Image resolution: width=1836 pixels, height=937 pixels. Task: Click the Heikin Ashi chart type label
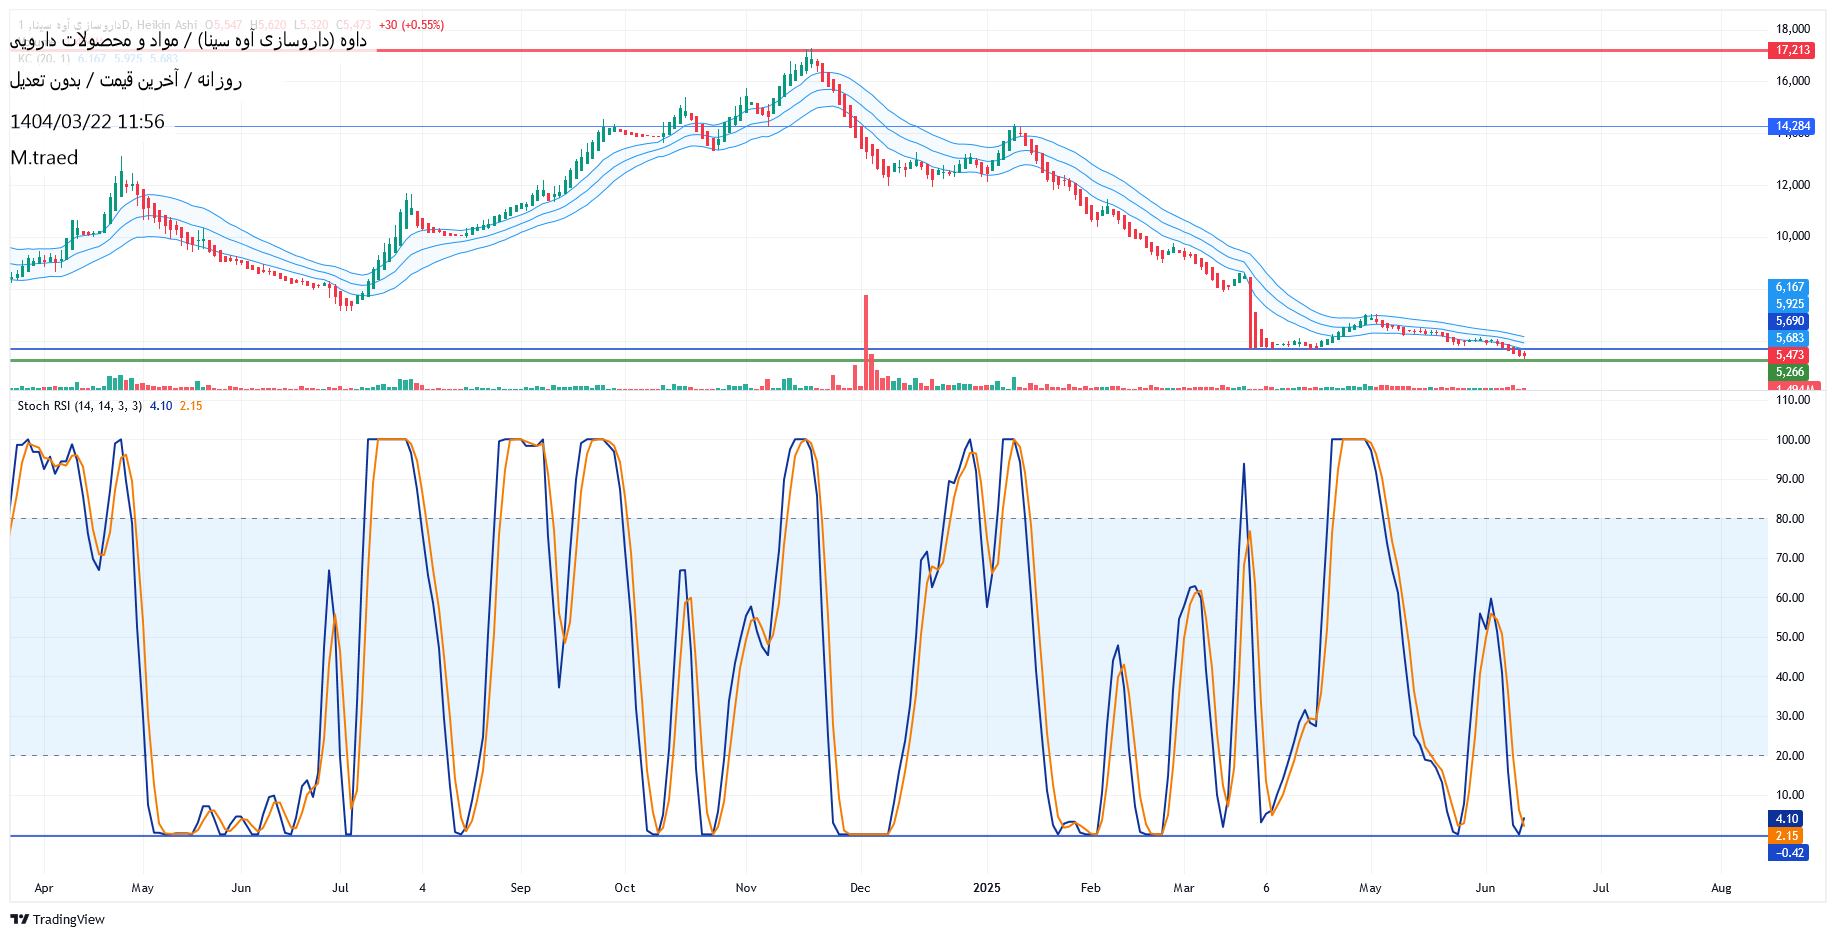(x=167, y=25)
